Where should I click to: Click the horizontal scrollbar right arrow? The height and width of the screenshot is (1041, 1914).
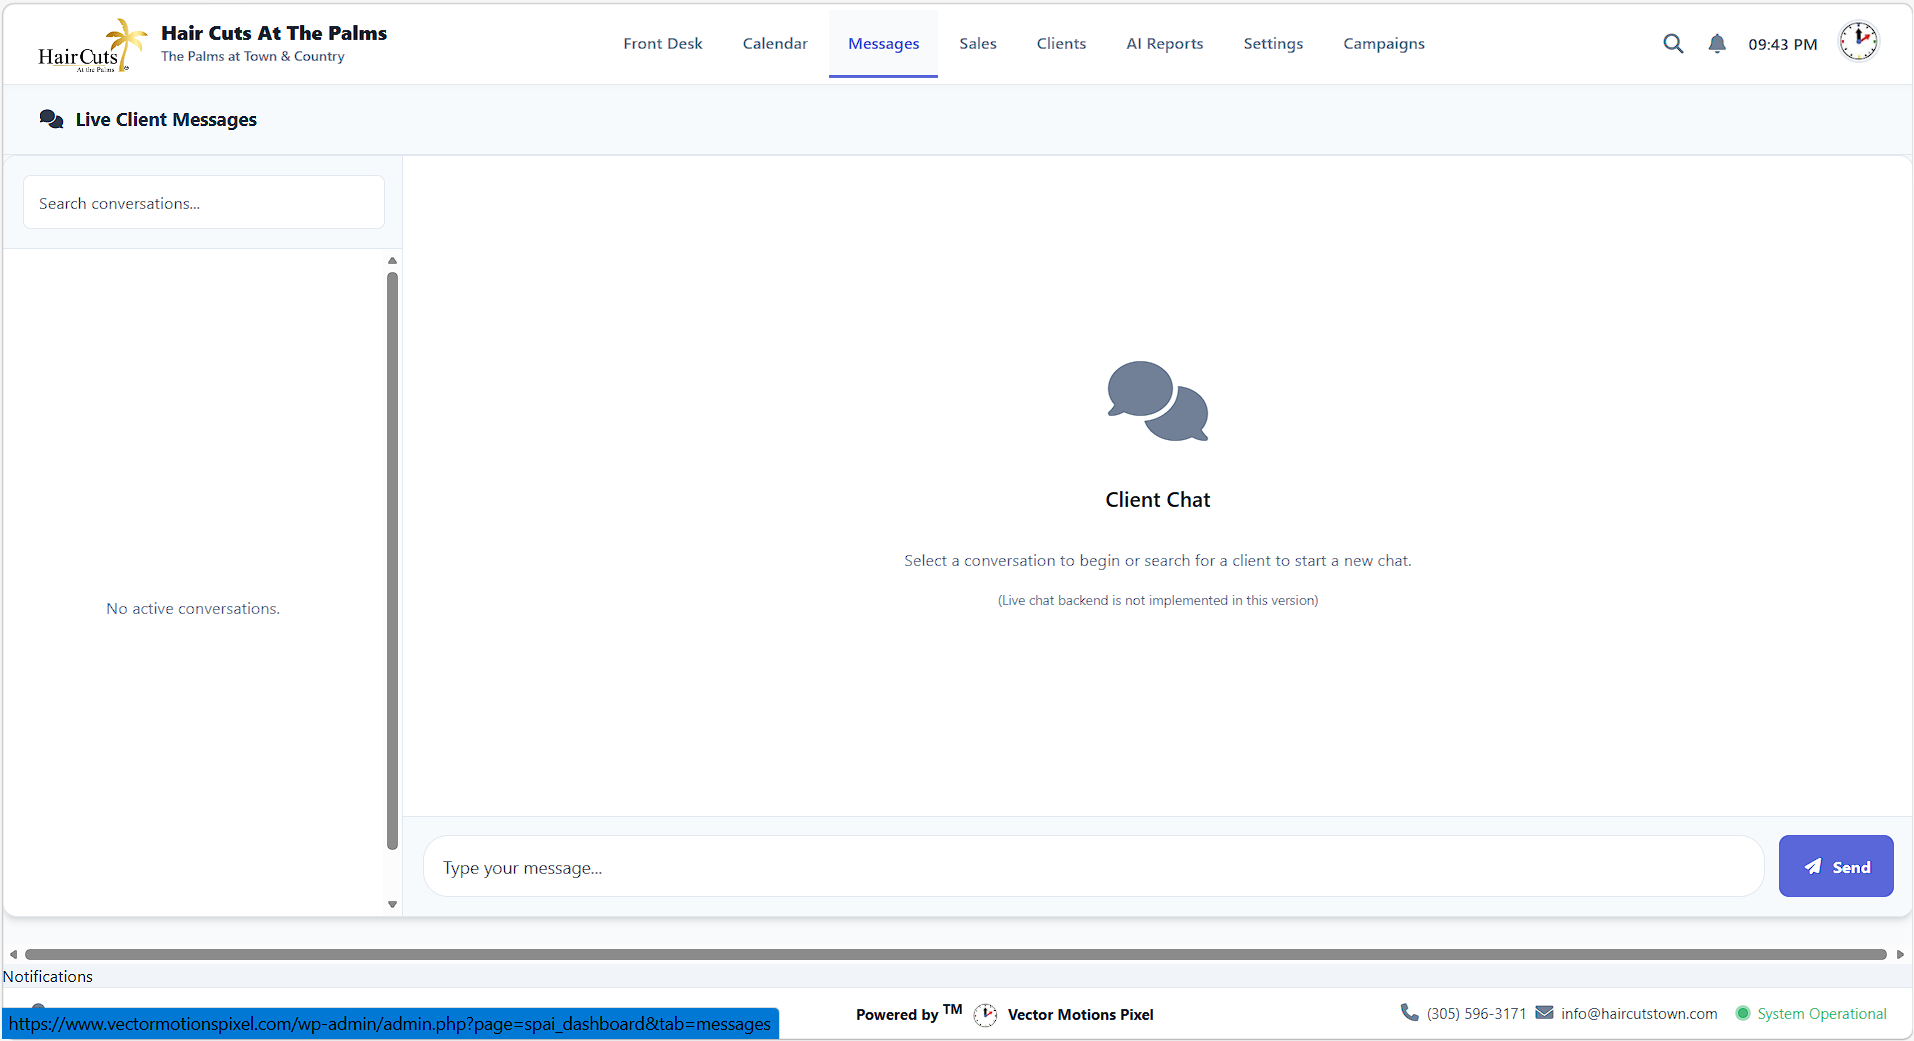1900,954
